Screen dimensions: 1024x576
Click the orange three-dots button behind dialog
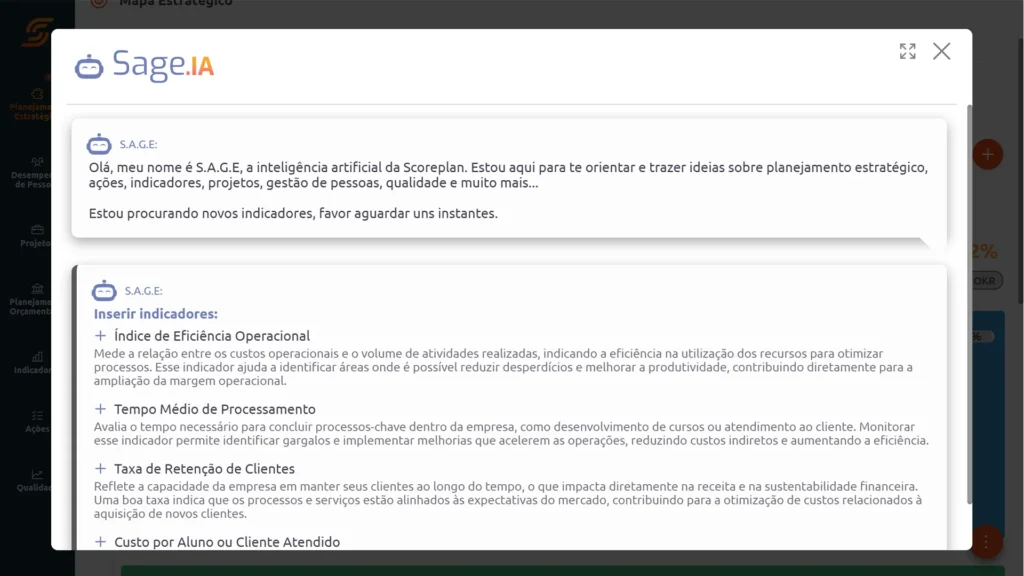click(986, 541)
